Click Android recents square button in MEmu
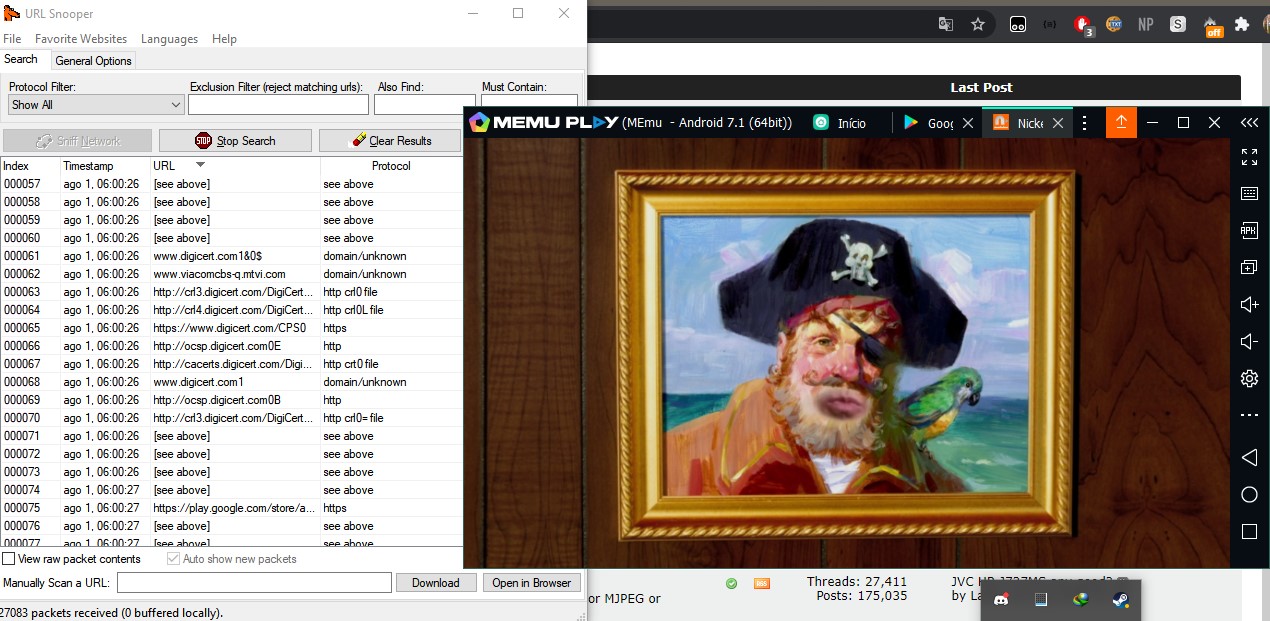 click(1249, 532)
